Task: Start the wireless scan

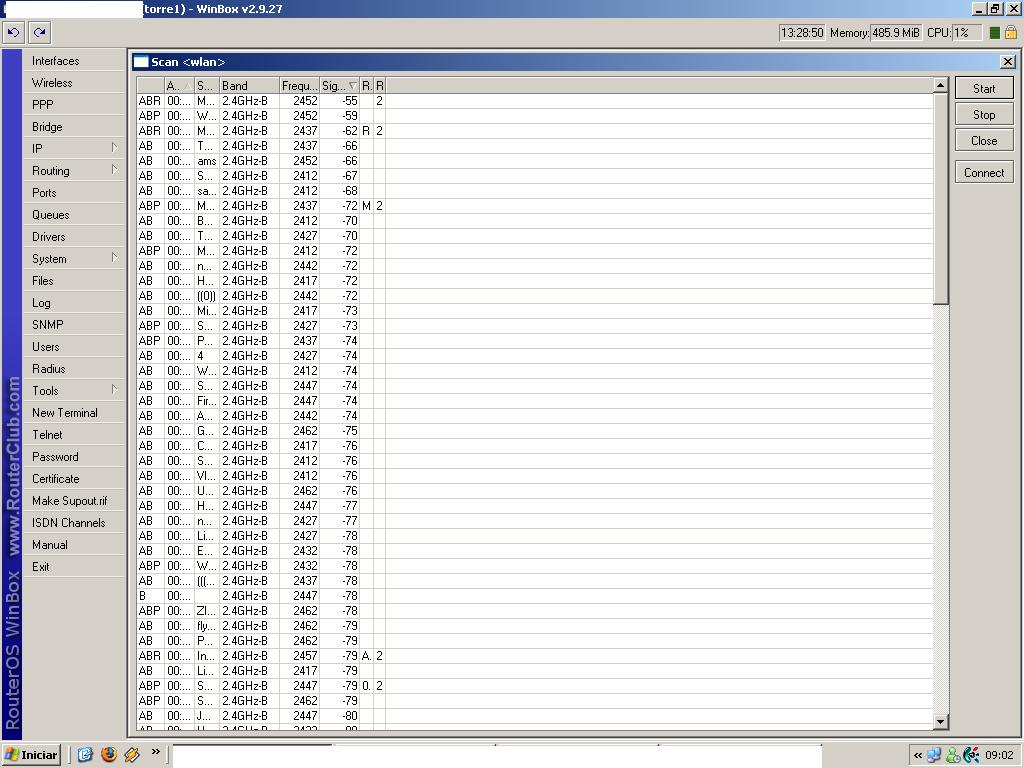Action: tap(984, 88)
